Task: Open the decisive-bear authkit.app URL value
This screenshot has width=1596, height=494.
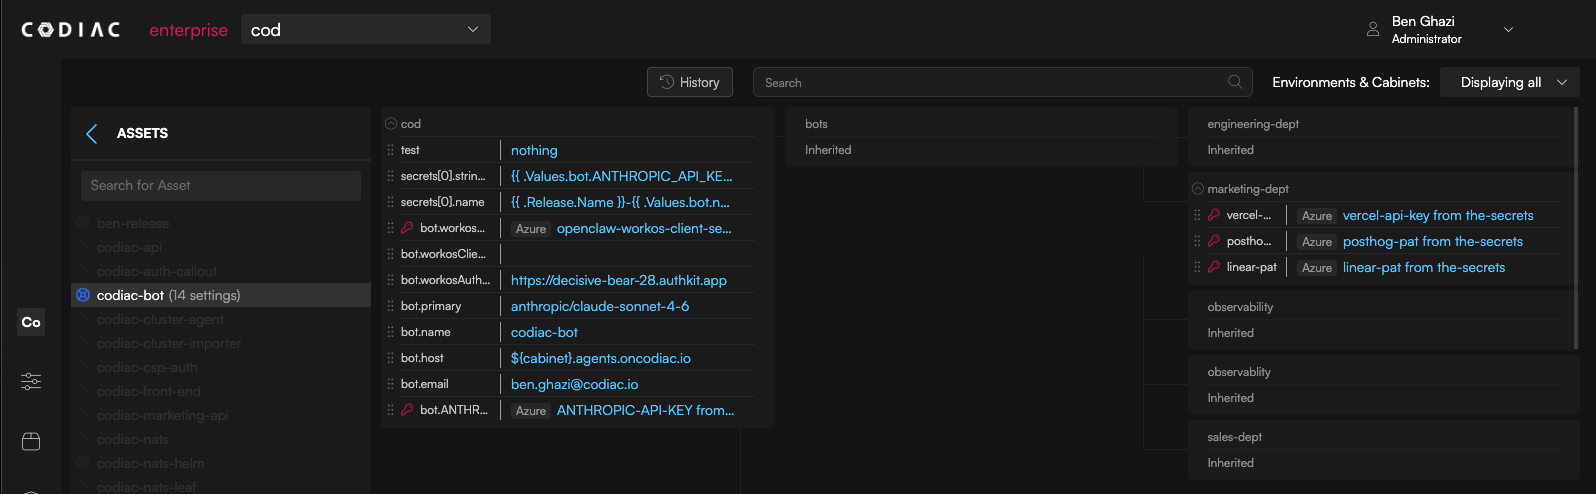Action: 619,280
